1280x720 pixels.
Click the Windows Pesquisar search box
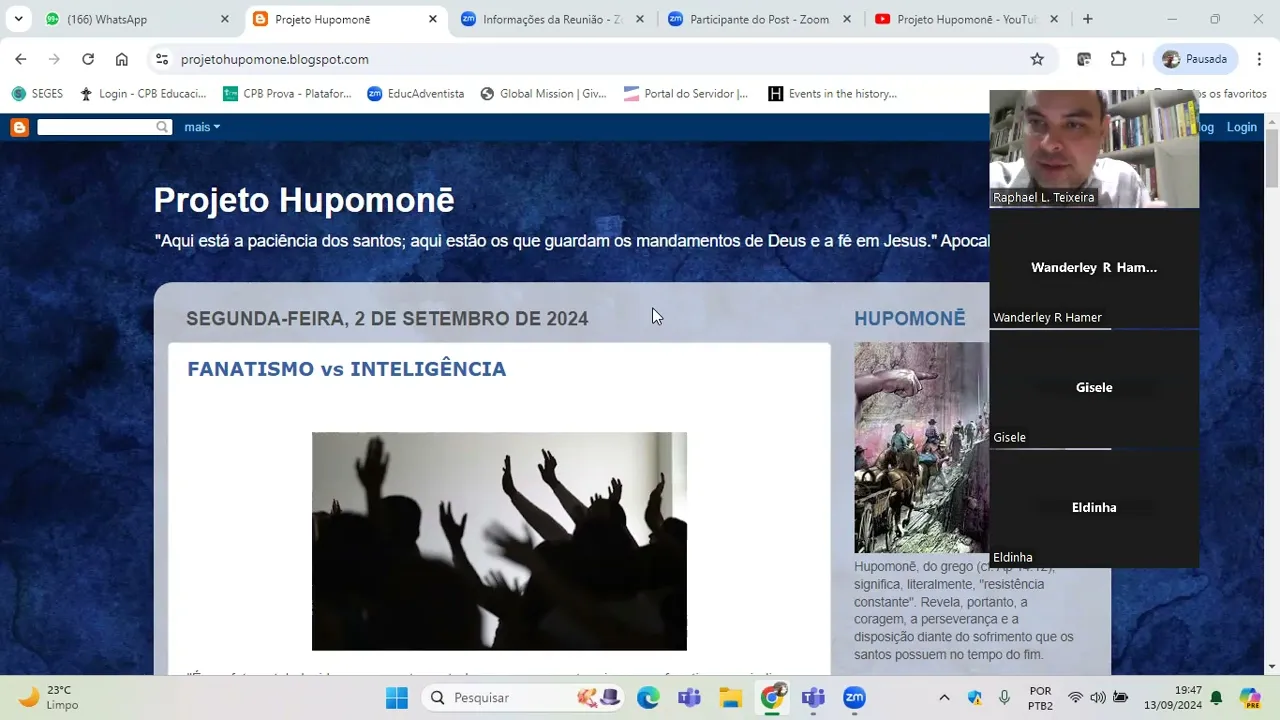pyautogui.click(x=522, y=698)
